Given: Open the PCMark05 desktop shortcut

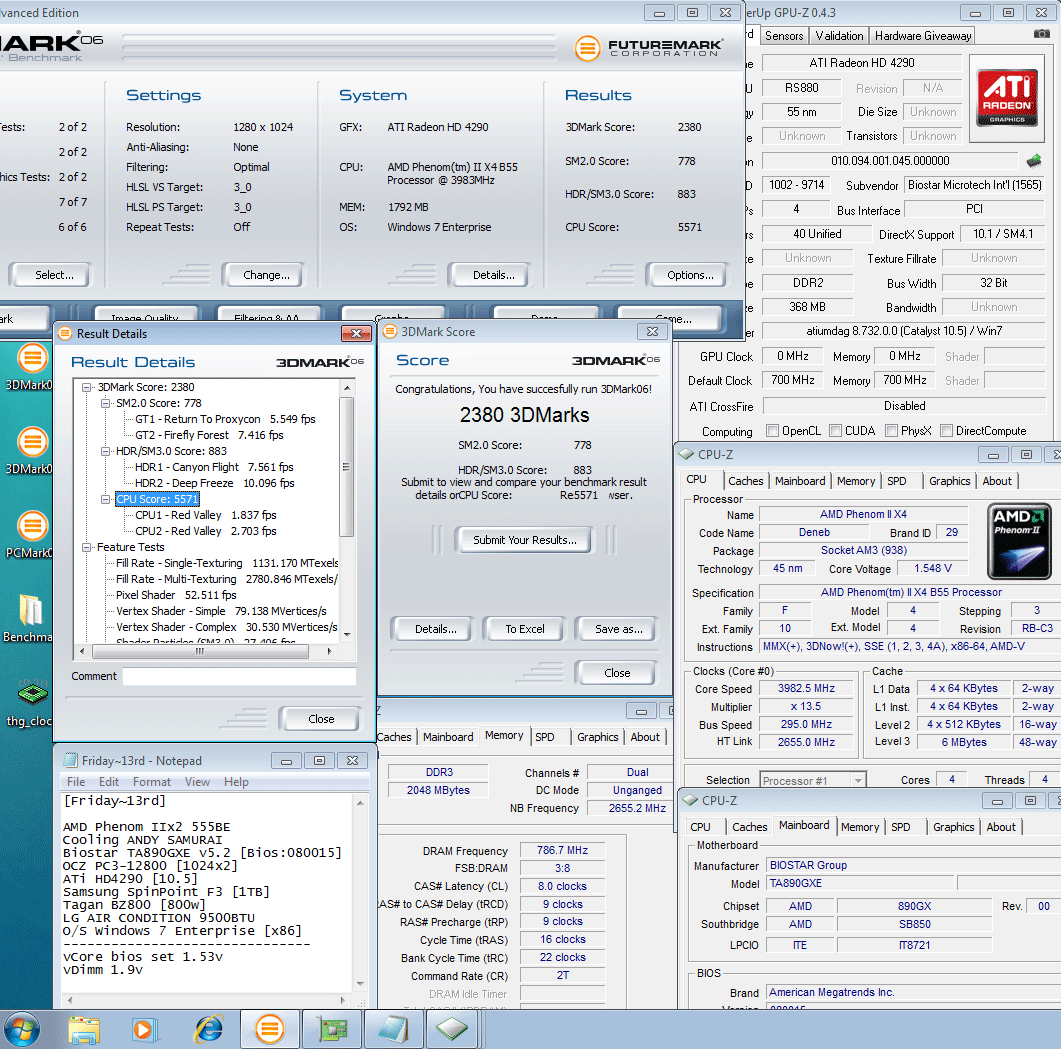Looking at the screenshot, I should pos(32,526).
